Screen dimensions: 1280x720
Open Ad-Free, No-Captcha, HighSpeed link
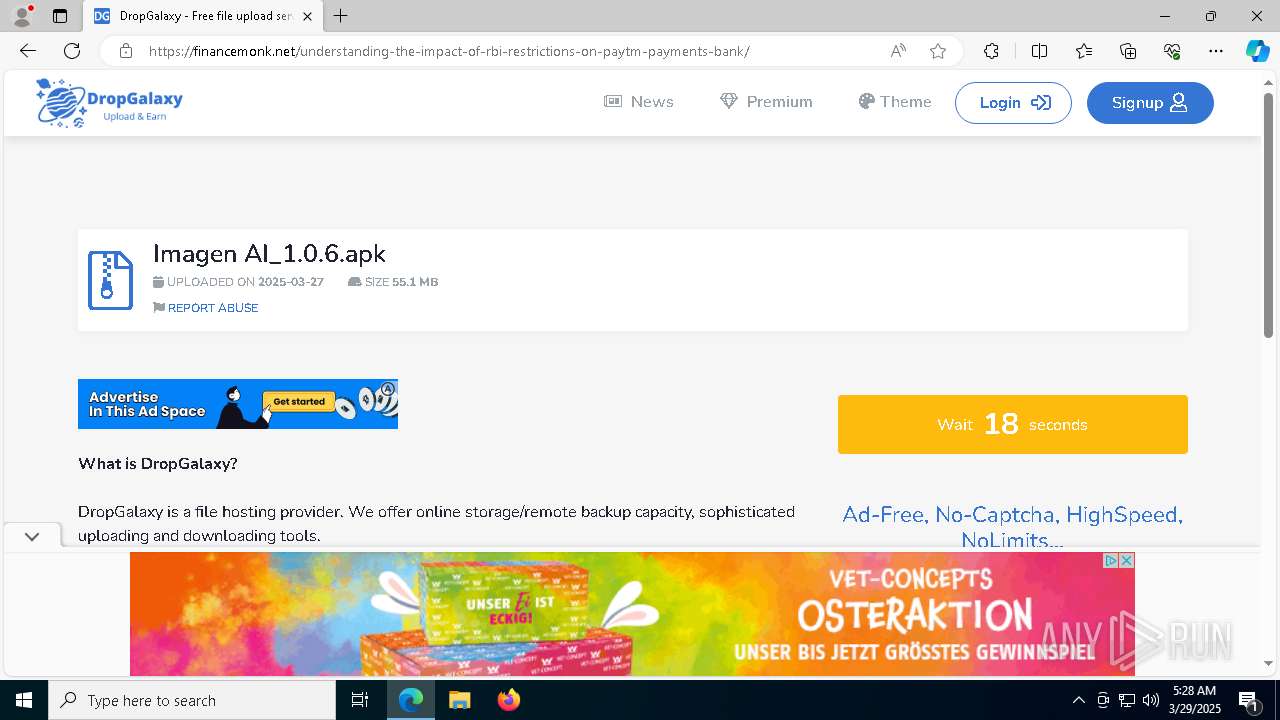click(x=1012, y=527)
